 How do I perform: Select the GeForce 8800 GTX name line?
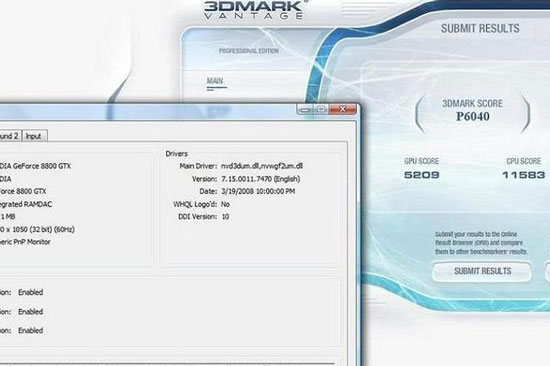(x=35, y=166)
